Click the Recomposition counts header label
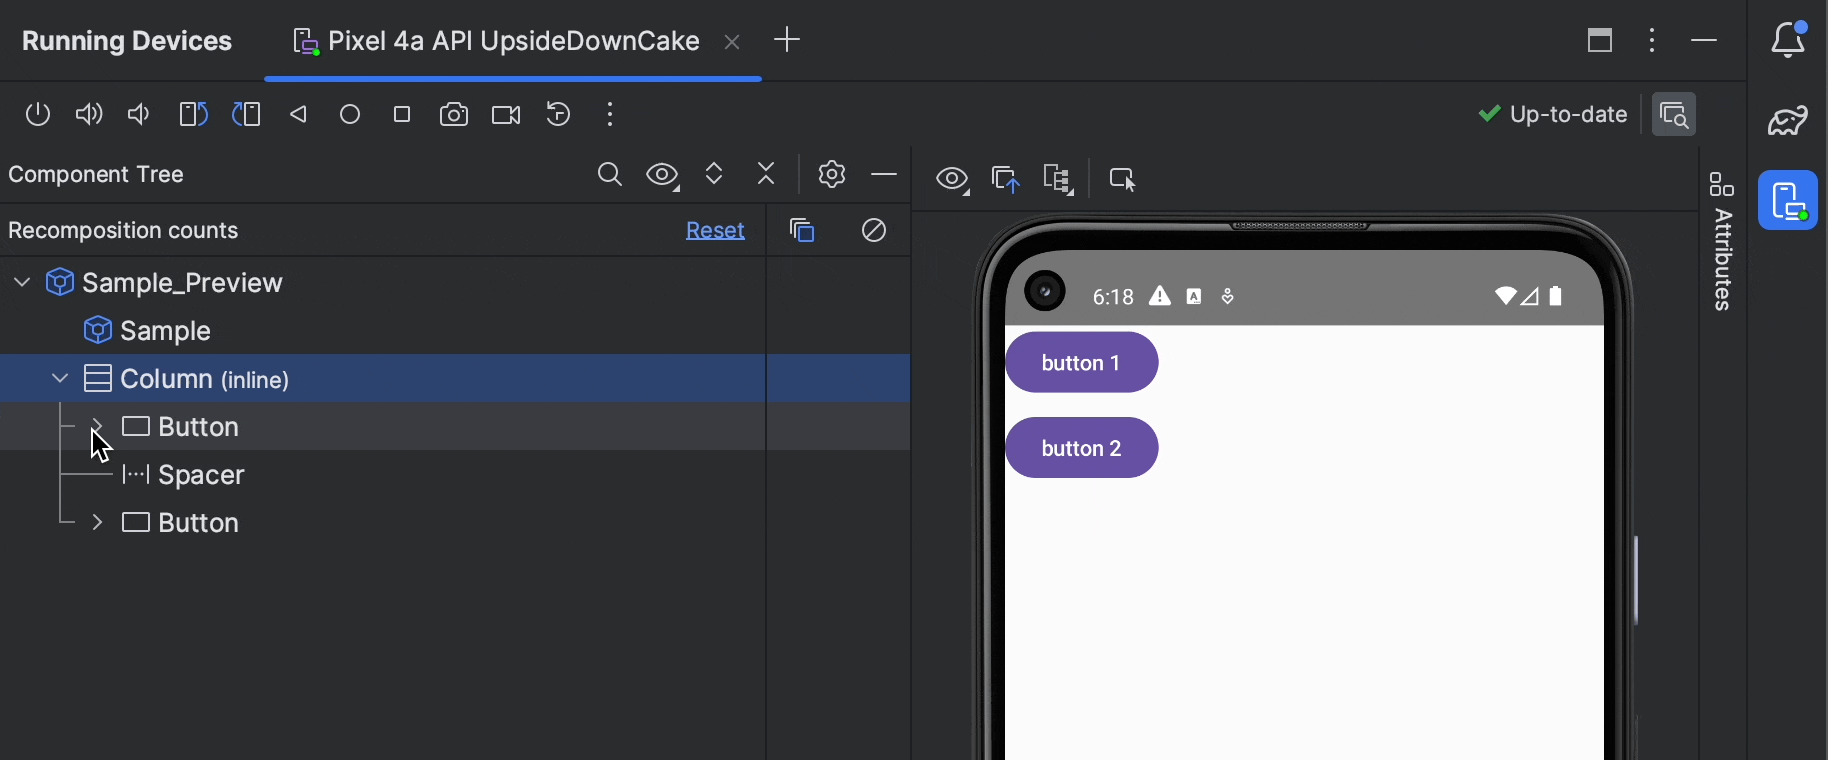Image resolution: width=1828 pixels, height=760 pixels. click(123, 231)
